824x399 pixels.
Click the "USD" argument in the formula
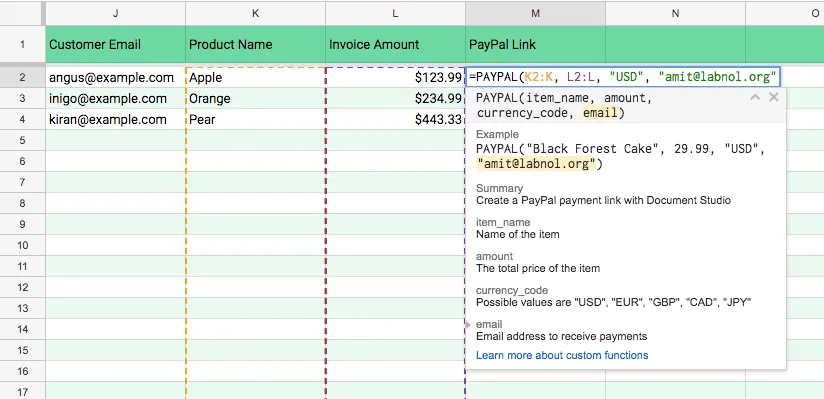627,77
